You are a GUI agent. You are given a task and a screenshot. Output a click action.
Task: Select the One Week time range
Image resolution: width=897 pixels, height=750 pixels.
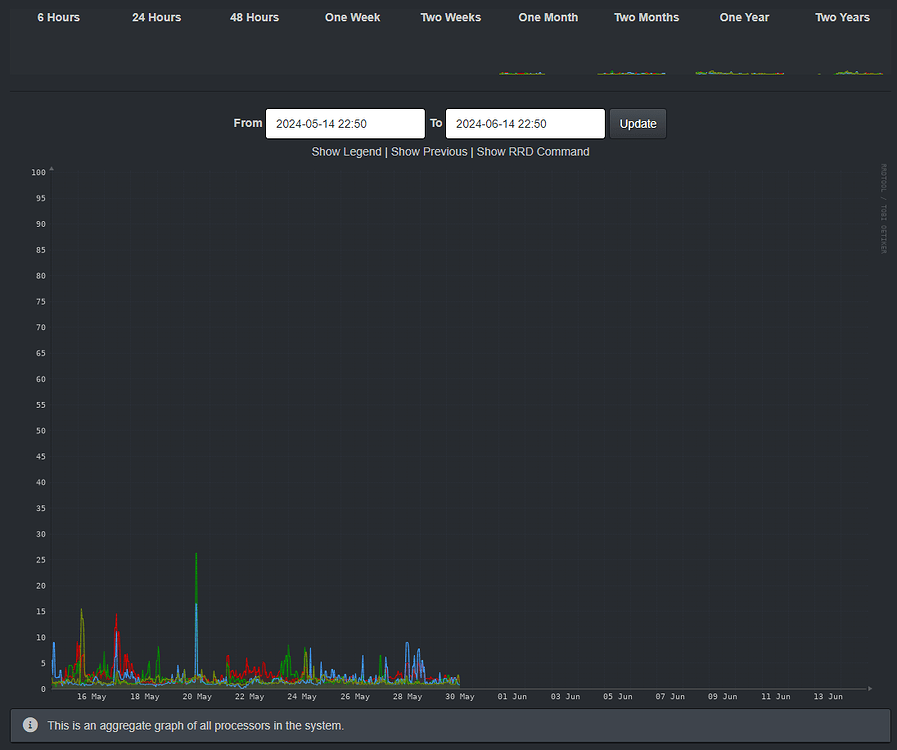(x=352, y=17)
